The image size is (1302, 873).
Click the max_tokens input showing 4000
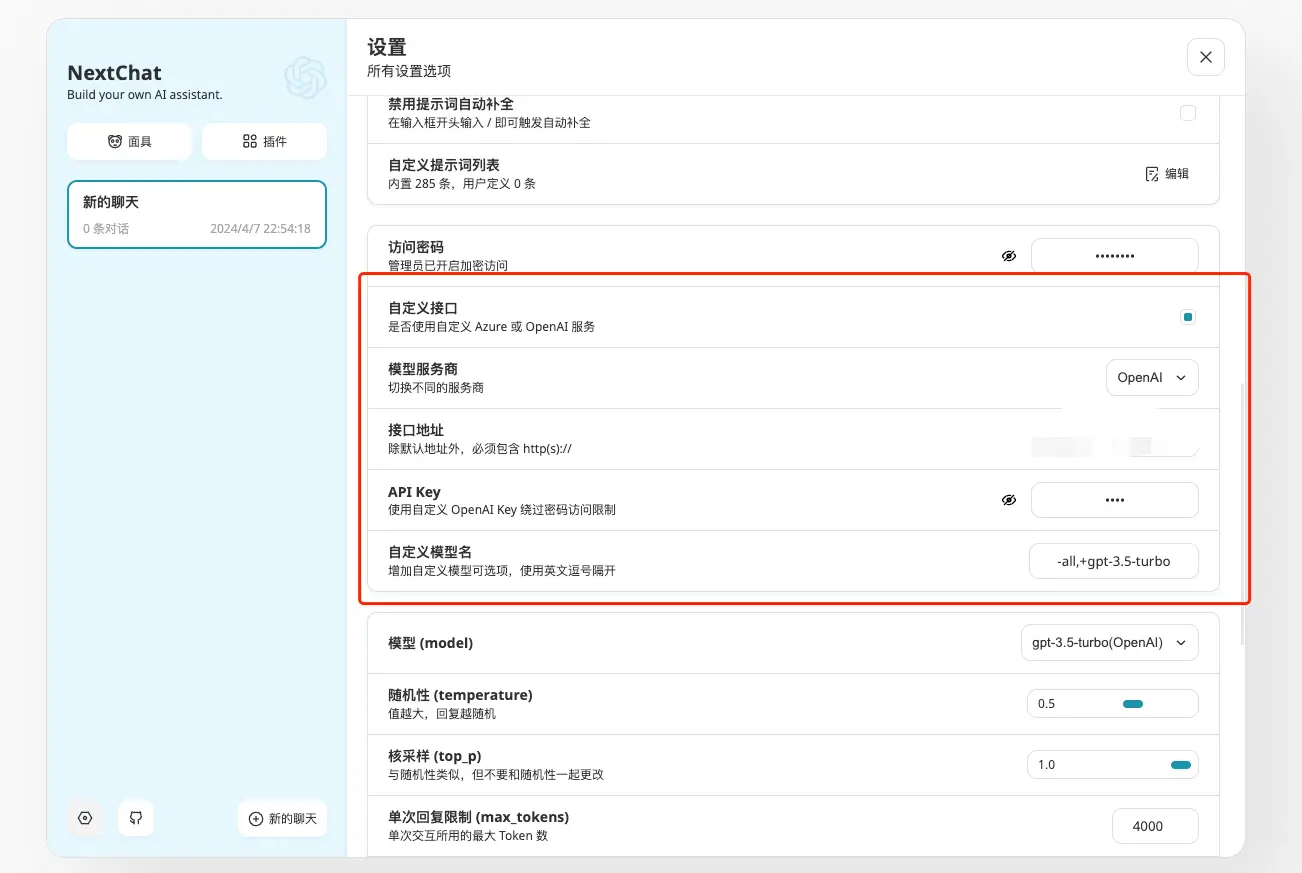[1155, 825]
